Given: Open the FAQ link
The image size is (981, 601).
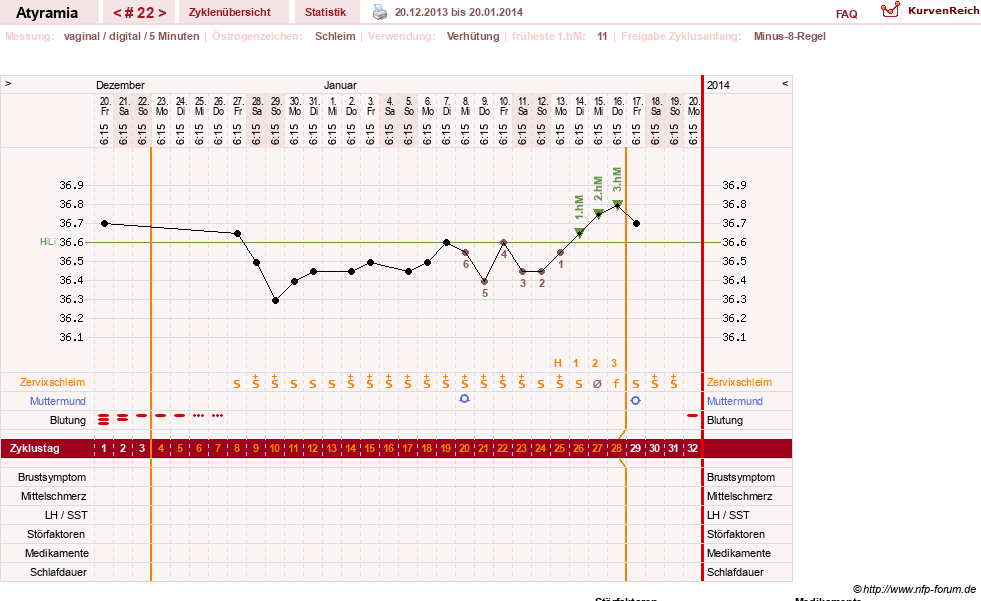Looking at the screenshot, I should pos(846,14).
